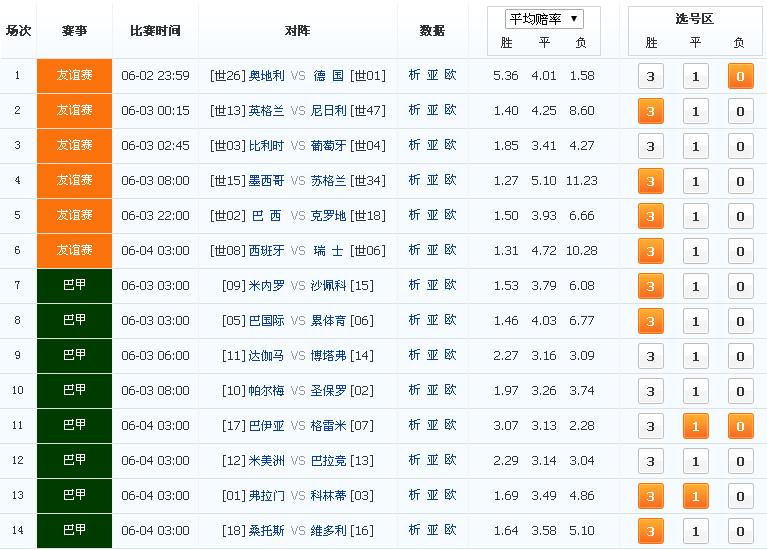The width and height of the screenshot is (767, 550).
Task: Open team 尼日利 in match 2
Action: [328, 111]
